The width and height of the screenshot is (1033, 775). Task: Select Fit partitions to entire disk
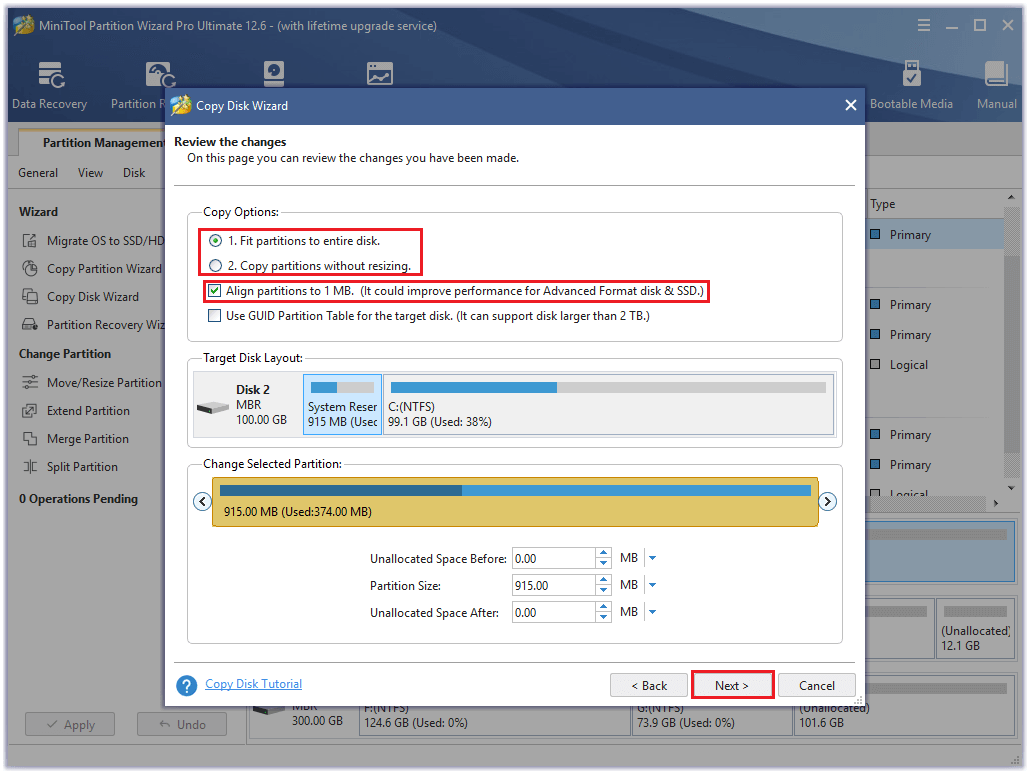[x=215, y=241]
